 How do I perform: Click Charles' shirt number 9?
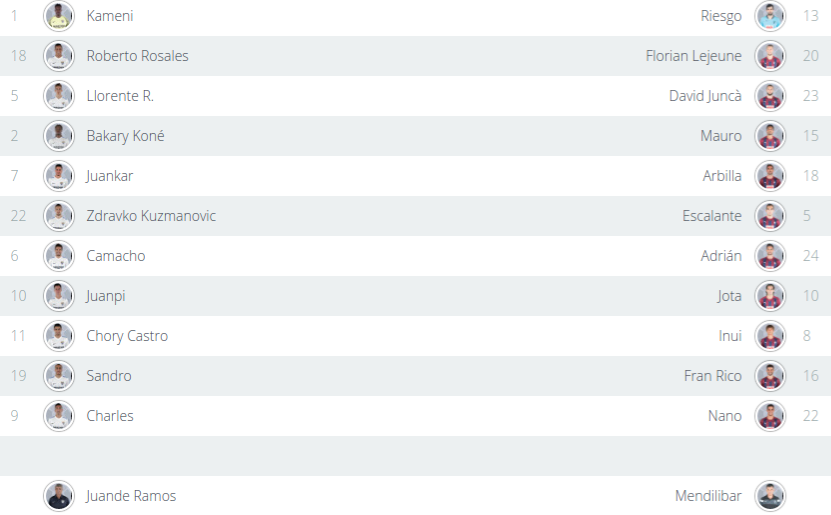[15, 416]
